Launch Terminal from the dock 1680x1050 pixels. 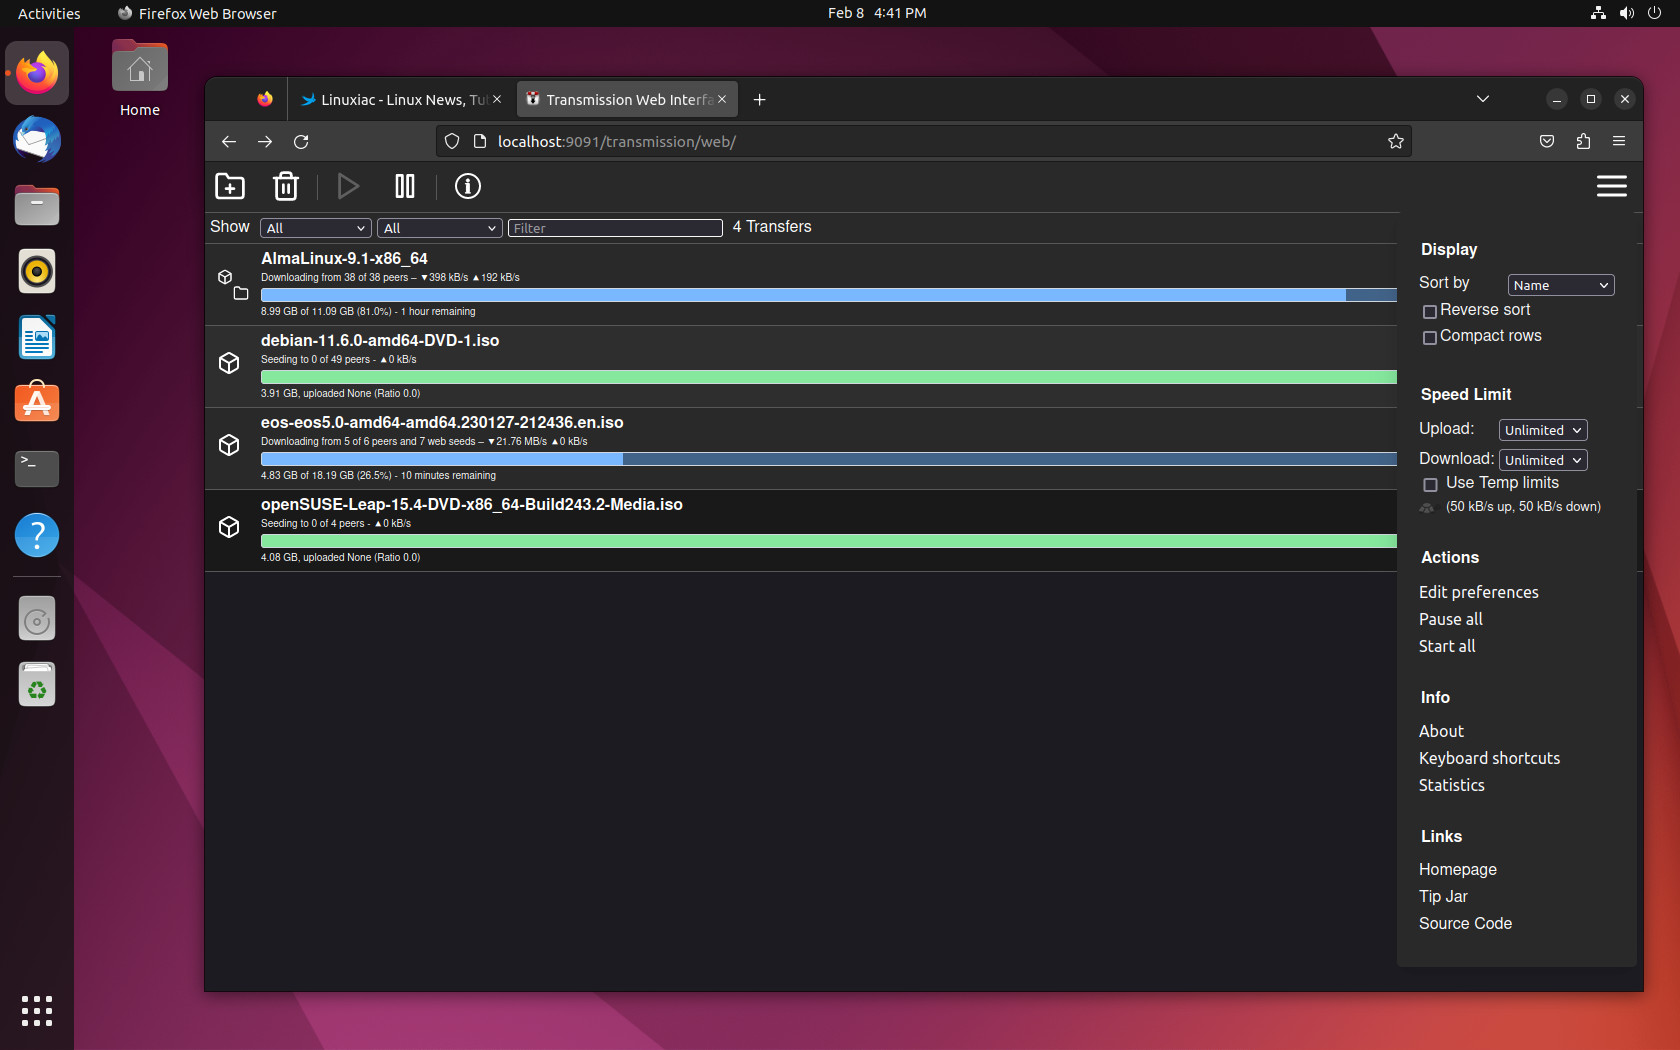pos(37,469)
